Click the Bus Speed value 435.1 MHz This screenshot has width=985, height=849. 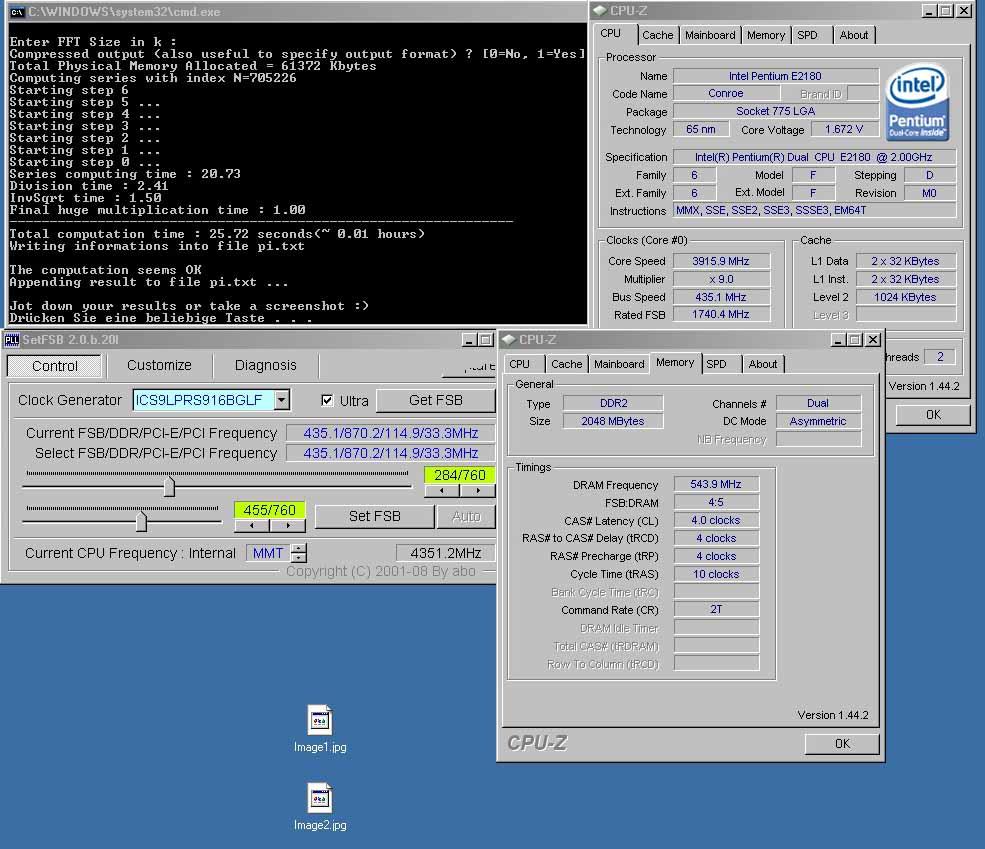pyautogui.click(x=721, y=297)
